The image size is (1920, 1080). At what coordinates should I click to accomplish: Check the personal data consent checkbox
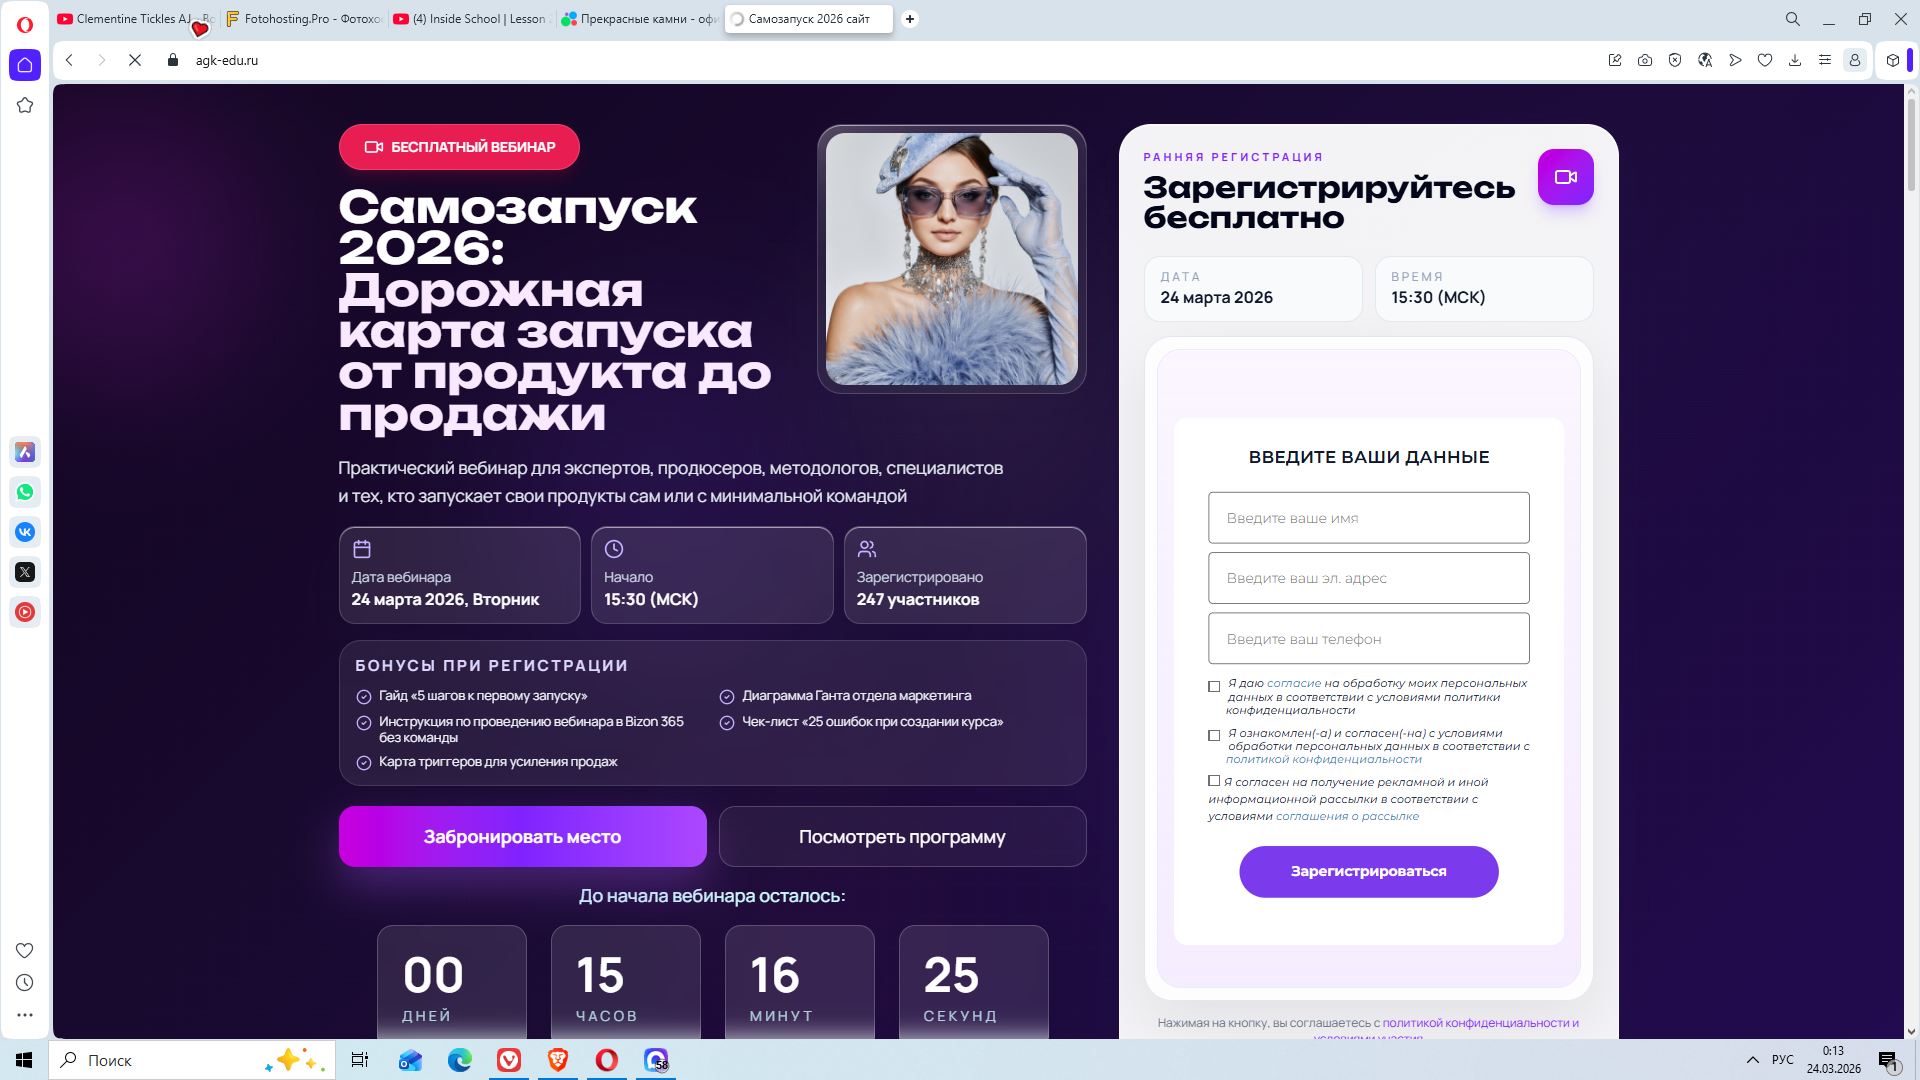pyautogui.click(x=1214, y=687)
